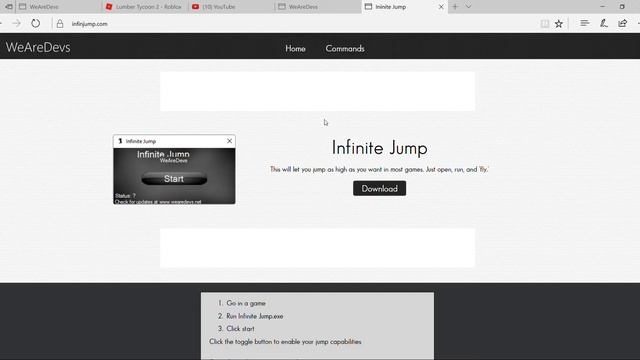Click the Download button
The height and width of the screenshot is (360, 640).
coord(379,189)
